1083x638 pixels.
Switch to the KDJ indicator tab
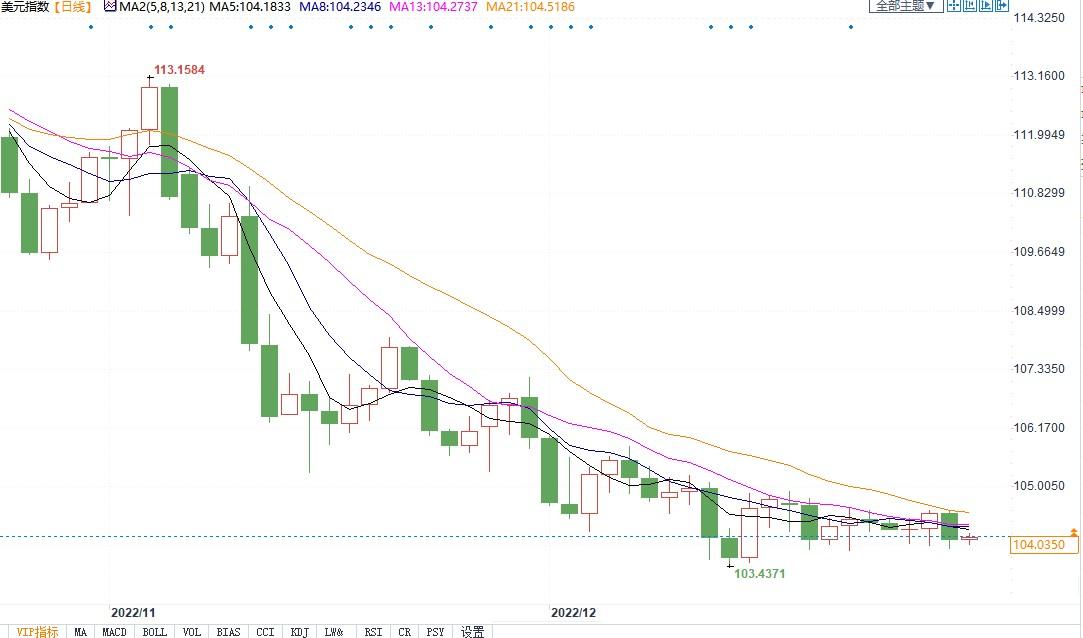tap(299, 631)
